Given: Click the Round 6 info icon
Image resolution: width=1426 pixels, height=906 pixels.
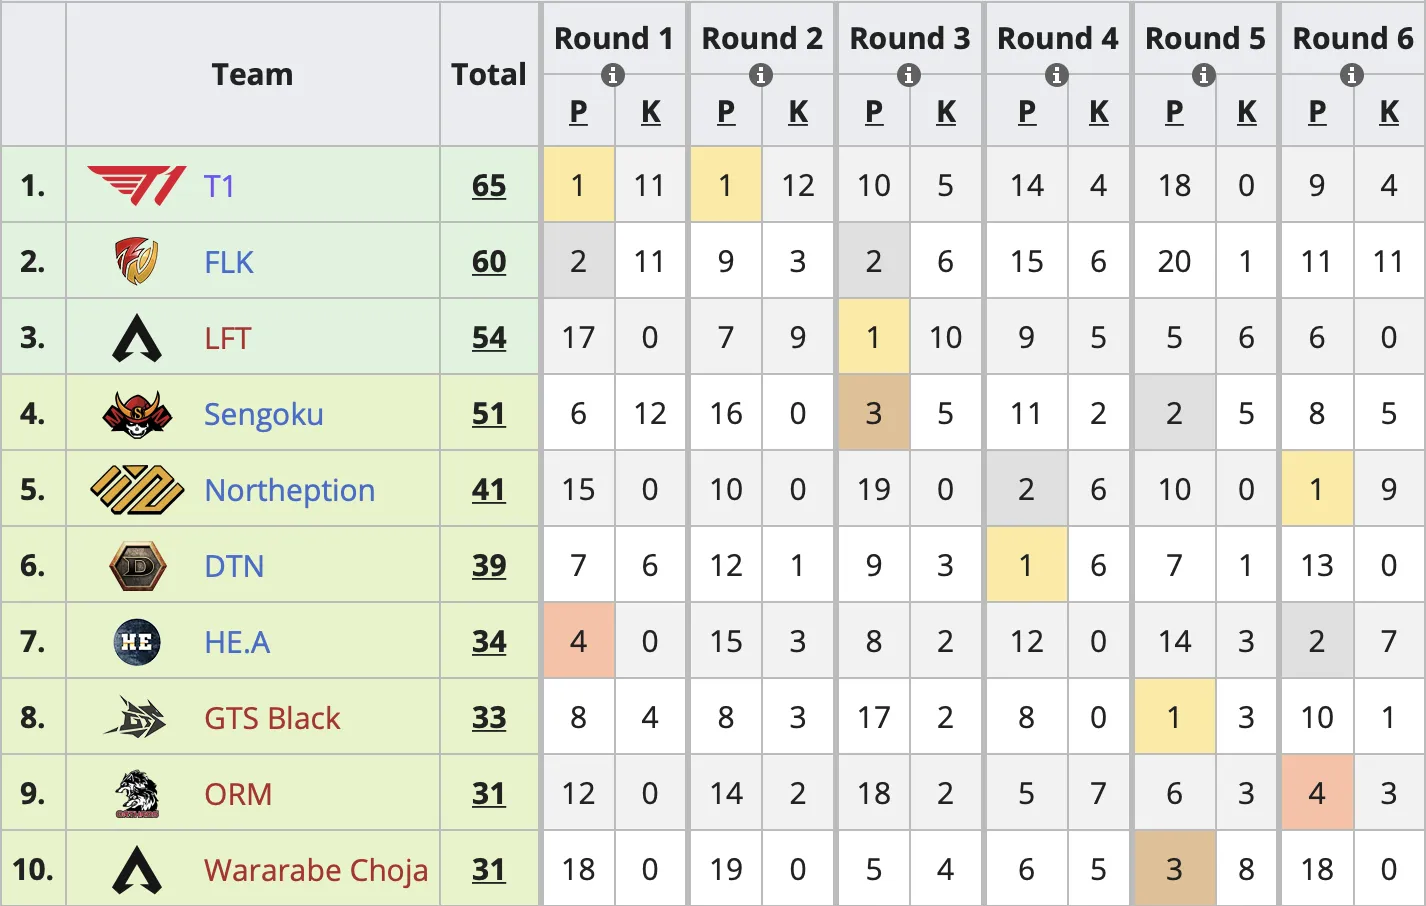Looking at the screenshot, I should tap(1352, 75).
